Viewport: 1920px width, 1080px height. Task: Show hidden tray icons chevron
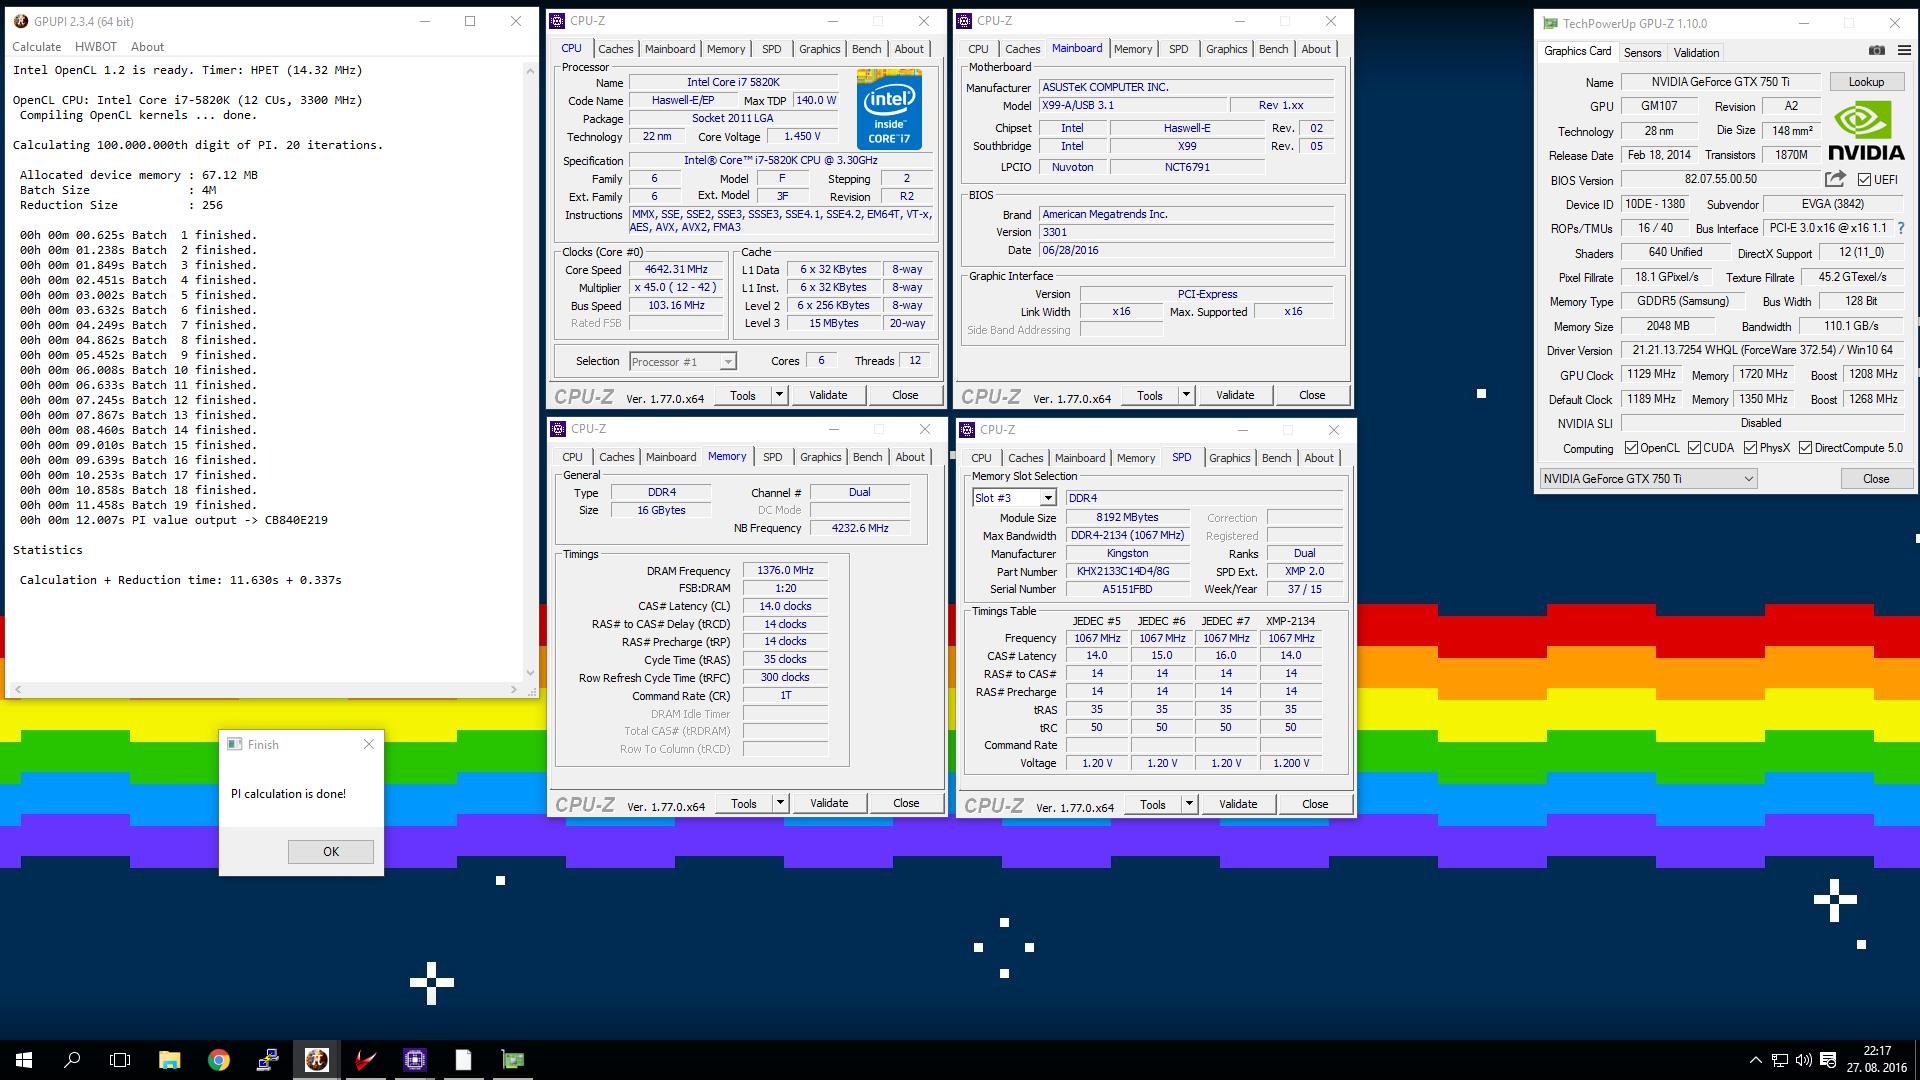1756,1060
